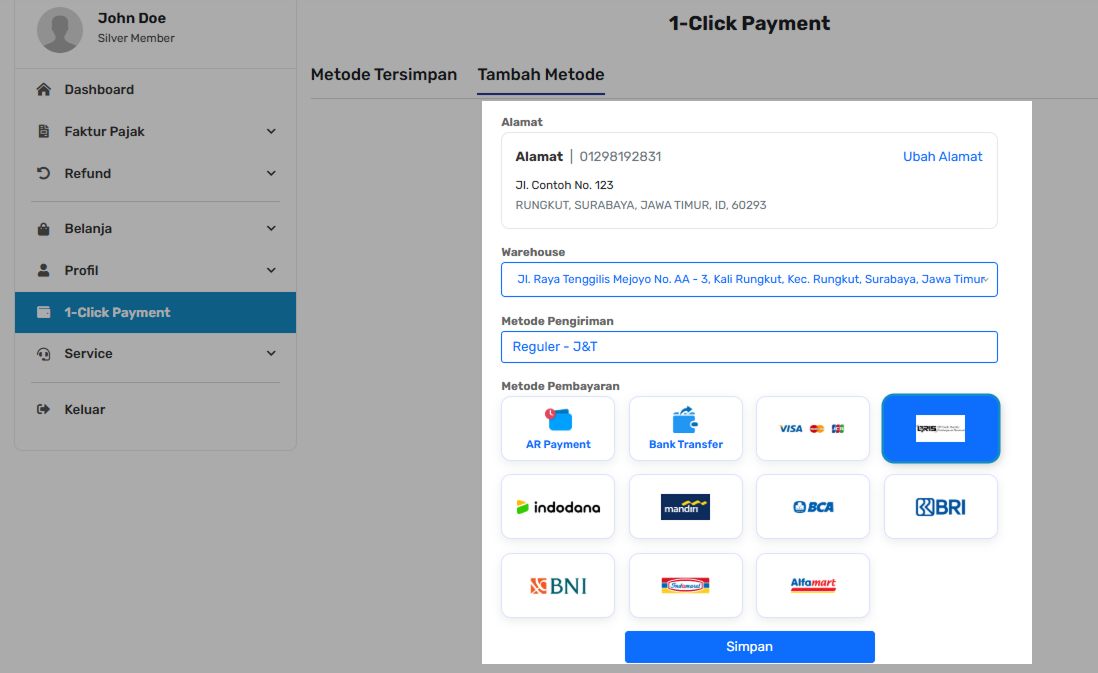Open the Faktur Pajak menu label
This screenshot has height=673, width=1098.
[x=104, y=131]
